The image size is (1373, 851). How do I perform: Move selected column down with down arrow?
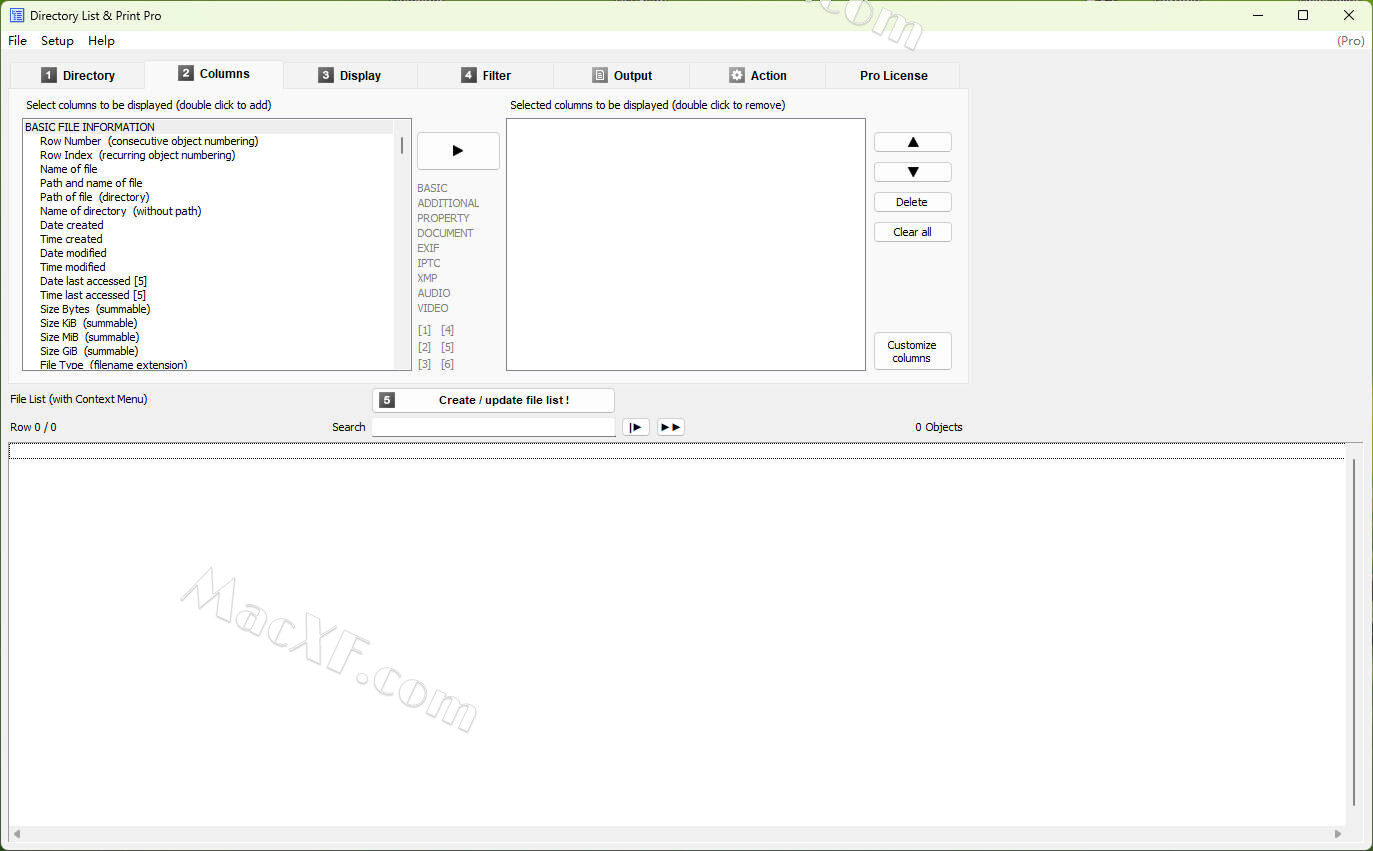point(912,172)
